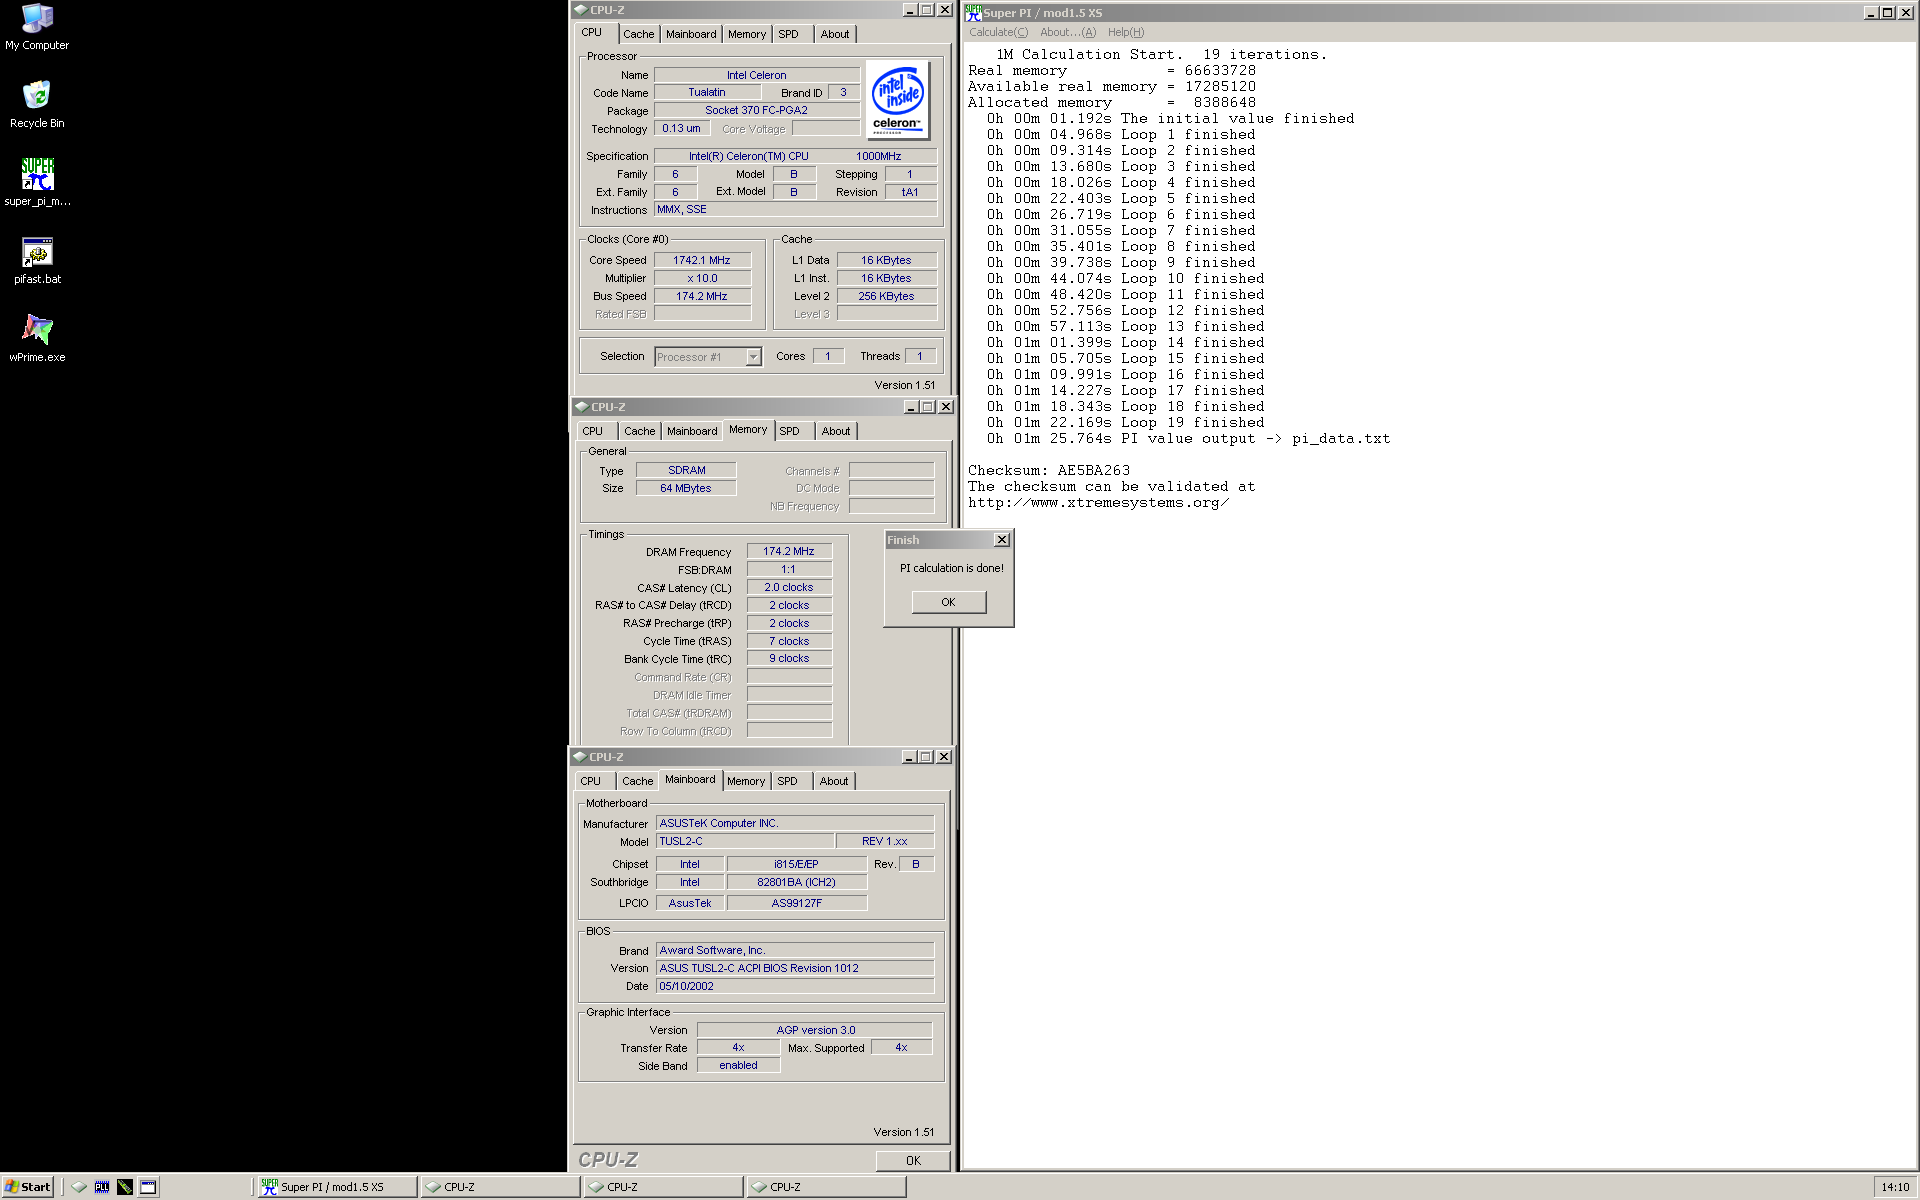
Task: Click the taskbar clock showing 14:10
Action: click(x=1895, y=1187)
